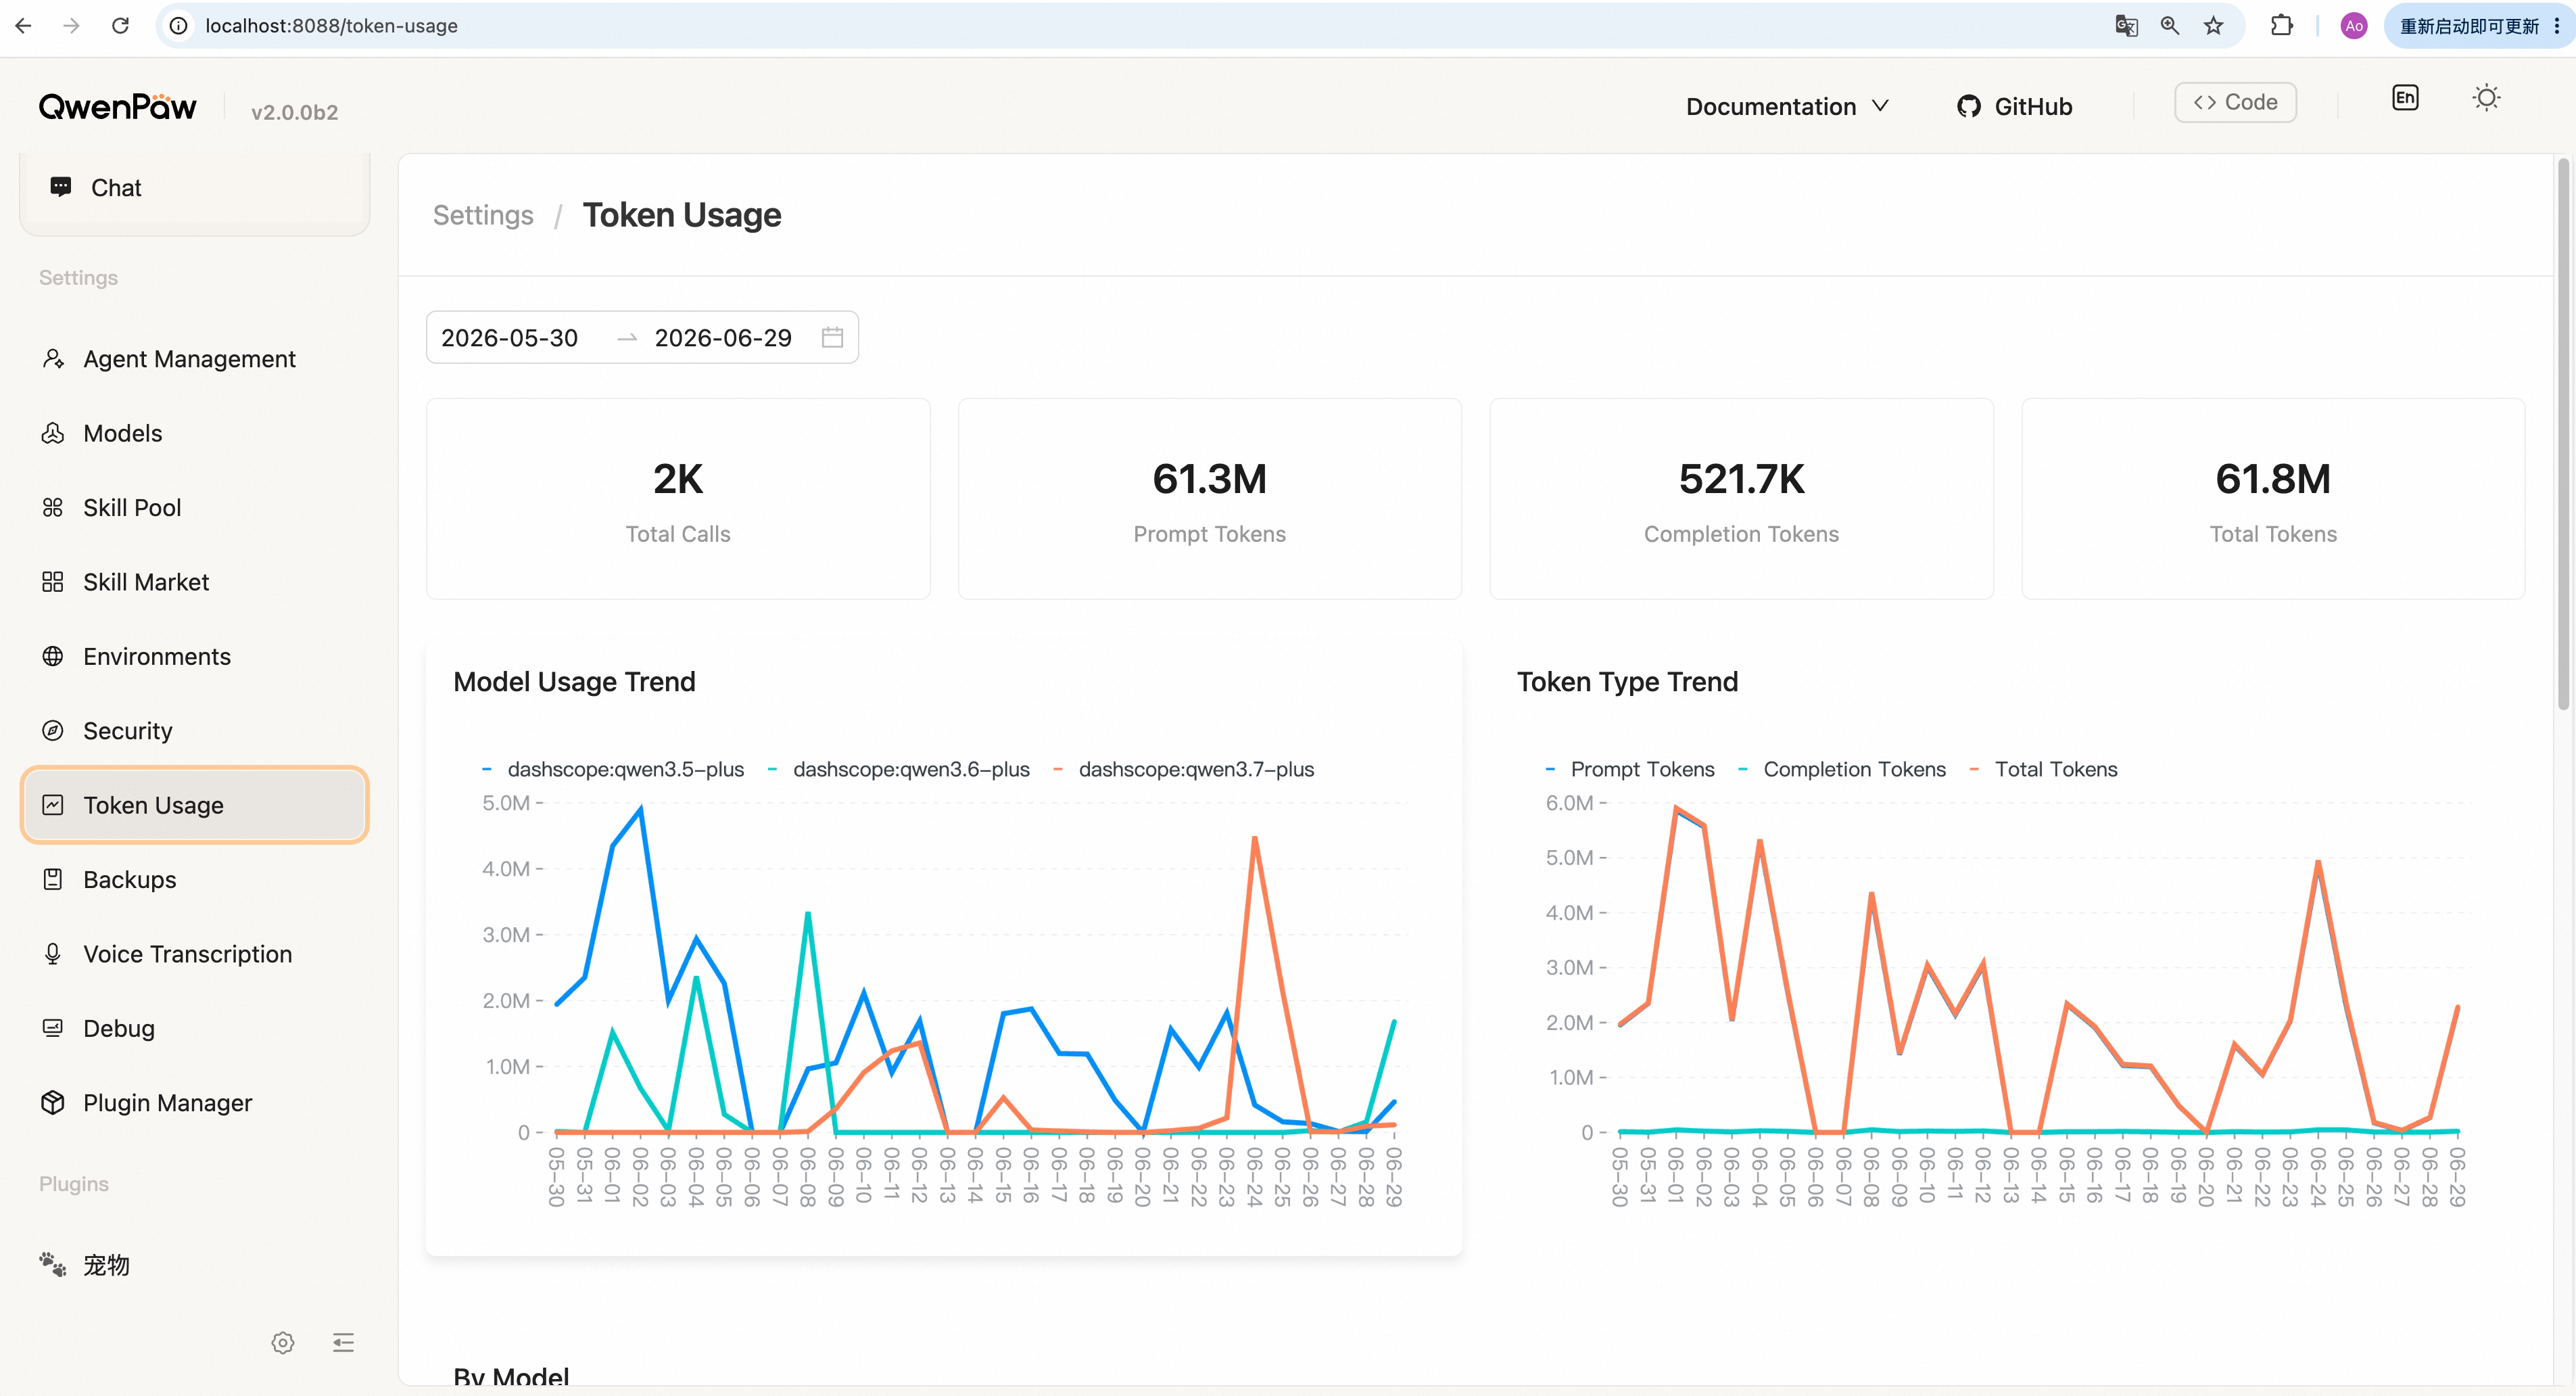Toggle dashscope:qwen3.5-plus legend series
Viewport: 2576px width, 1396px height.
pos(613,769)
